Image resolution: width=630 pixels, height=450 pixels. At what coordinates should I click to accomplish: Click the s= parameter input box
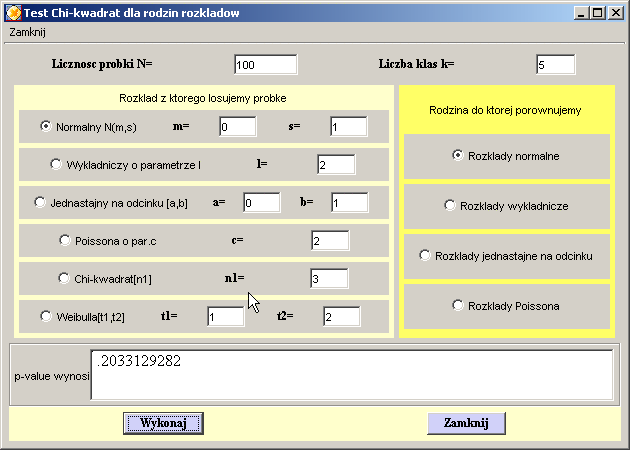point(349,127)
